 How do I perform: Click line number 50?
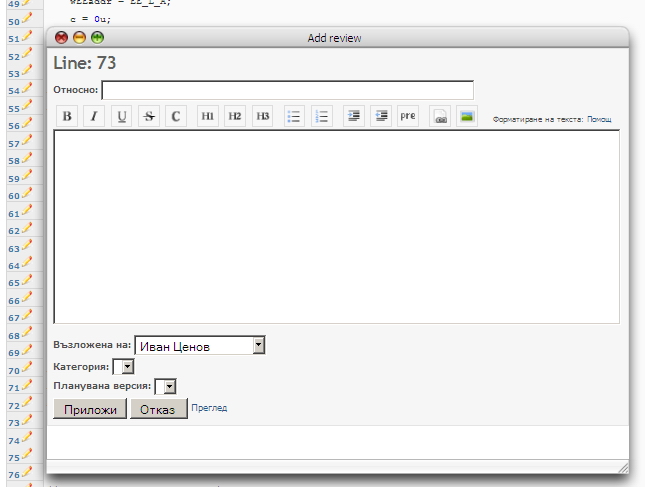14,22
